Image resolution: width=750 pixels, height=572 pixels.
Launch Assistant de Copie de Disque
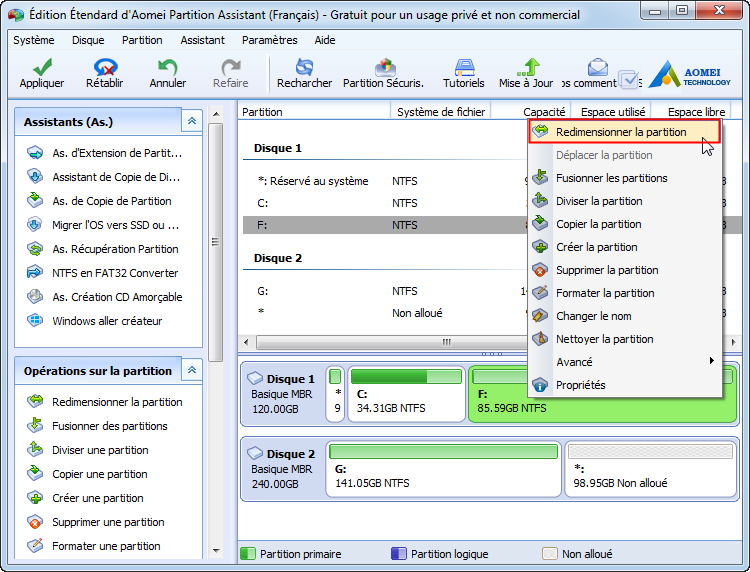104,177
